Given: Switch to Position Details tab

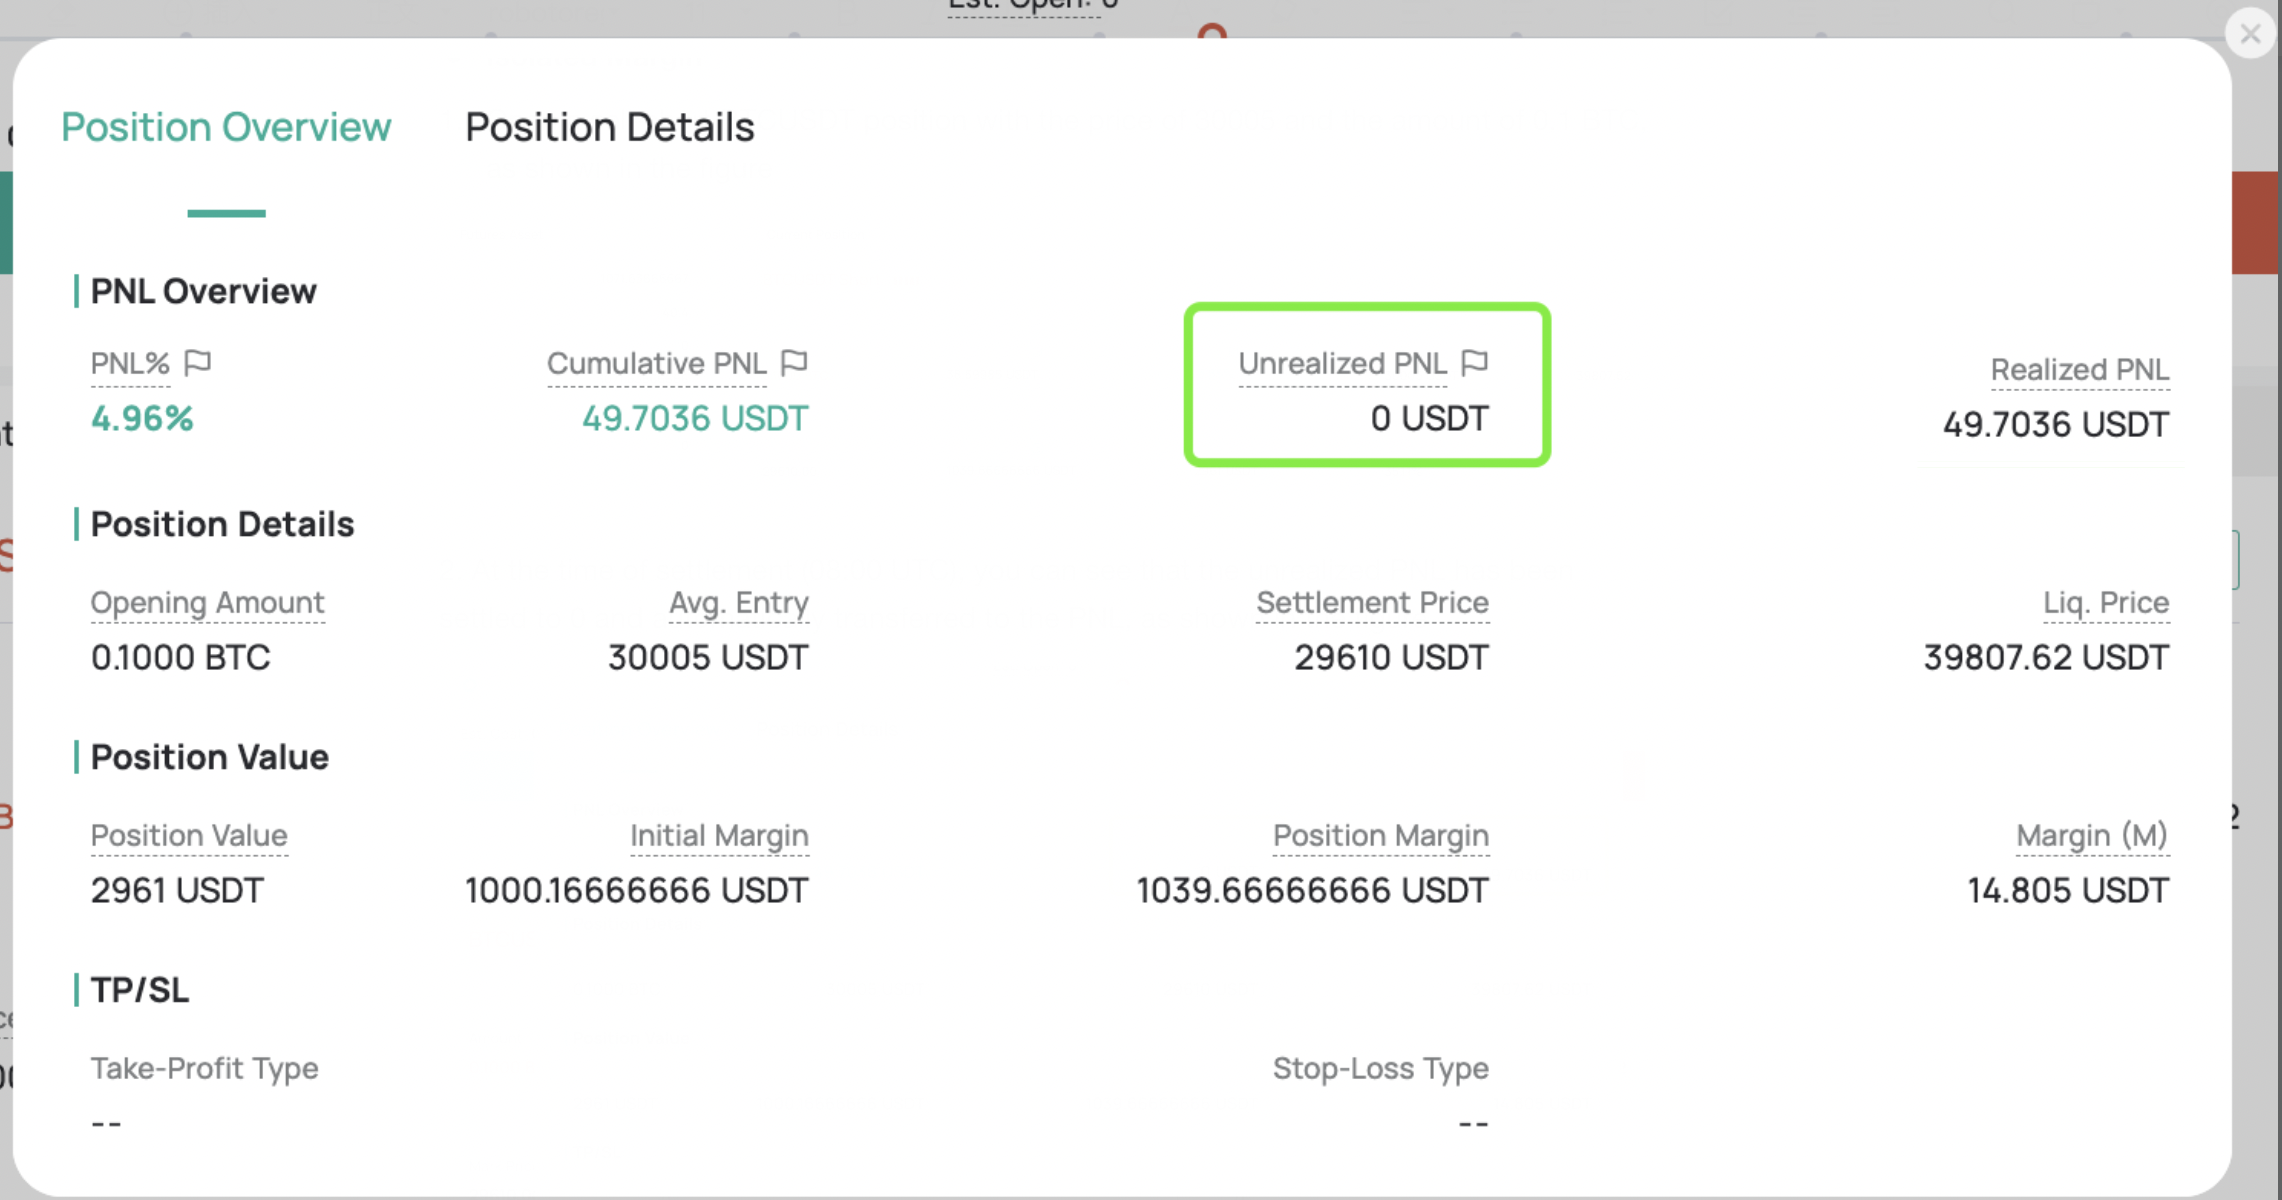Looking at the screenshot, I should coord(609,127).
